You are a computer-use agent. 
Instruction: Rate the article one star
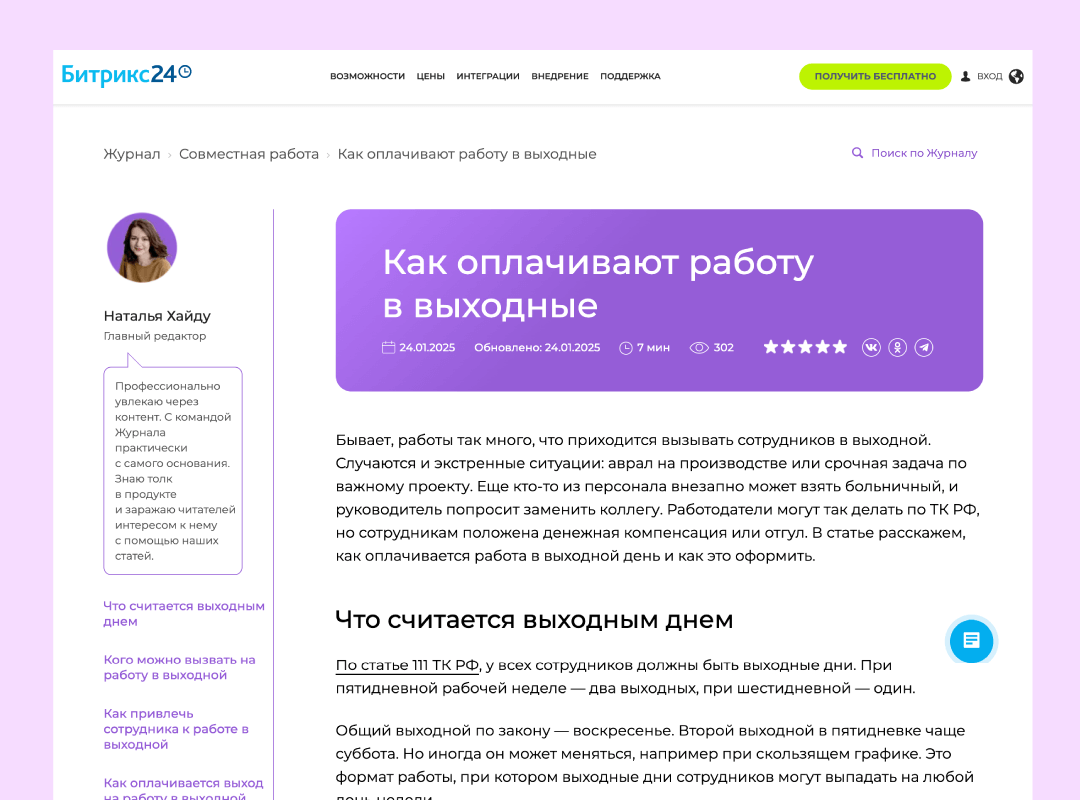tap(771, 347)
